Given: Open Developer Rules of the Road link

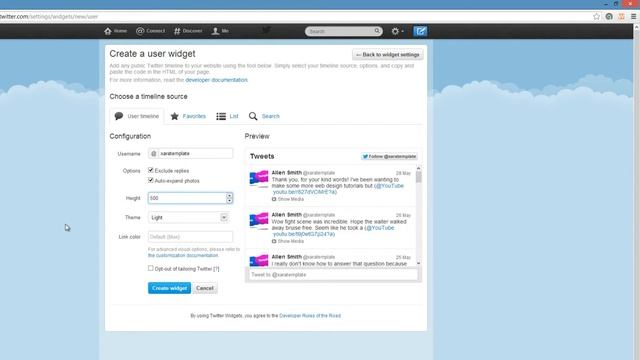Looking at the screenshot, I should point(310,316).
